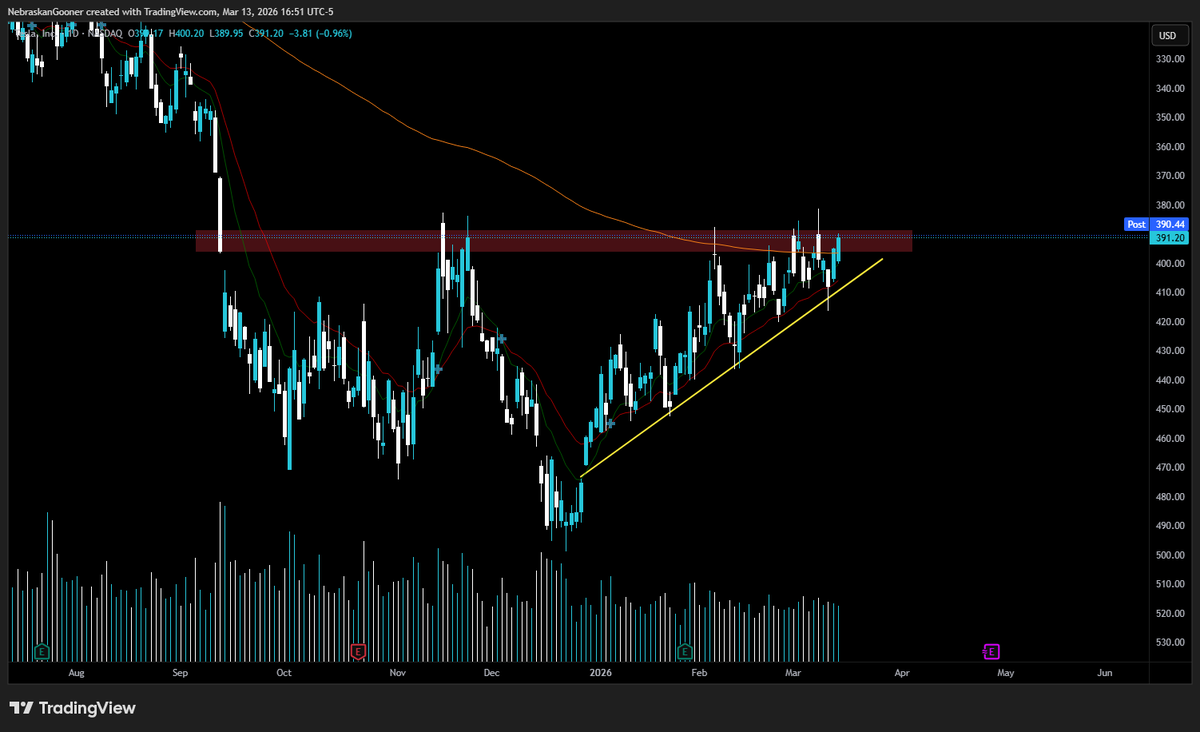Click the purple upcoming earnings marker before May
Image resolution: width=1200 pixels, height=732 pixels.
(991, 652)
